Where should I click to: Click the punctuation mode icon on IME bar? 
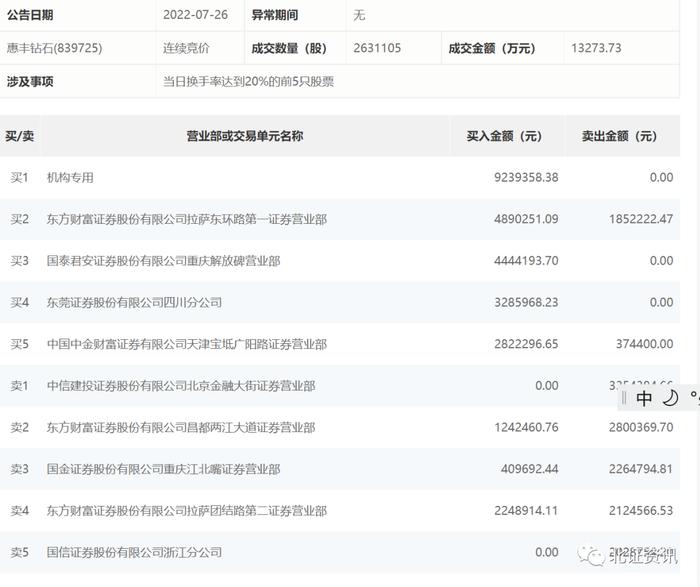(694, 397)
